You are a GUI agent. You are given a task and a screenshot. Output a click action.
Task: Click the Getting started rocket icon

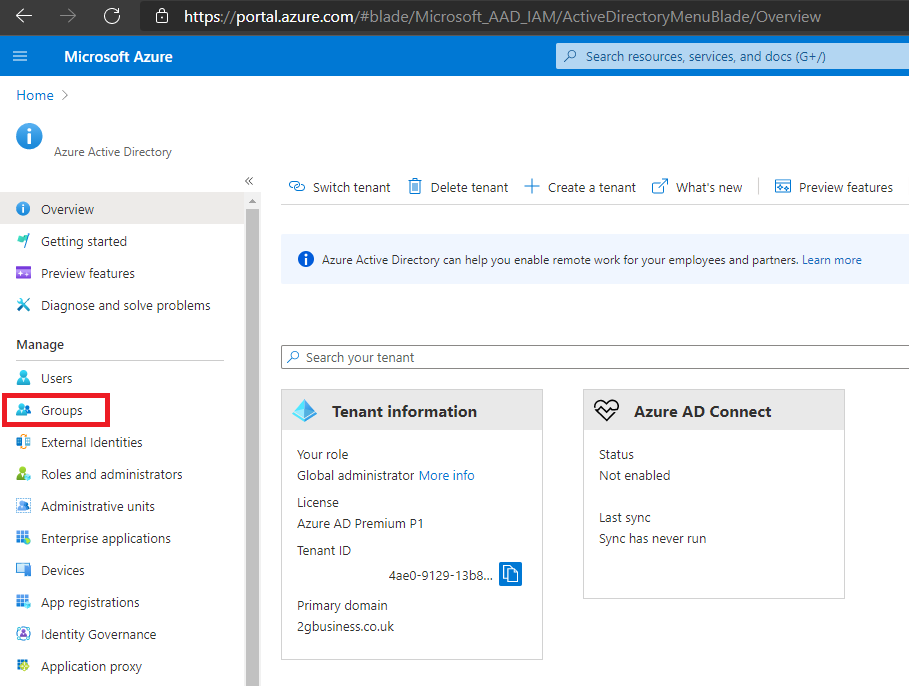23,240
